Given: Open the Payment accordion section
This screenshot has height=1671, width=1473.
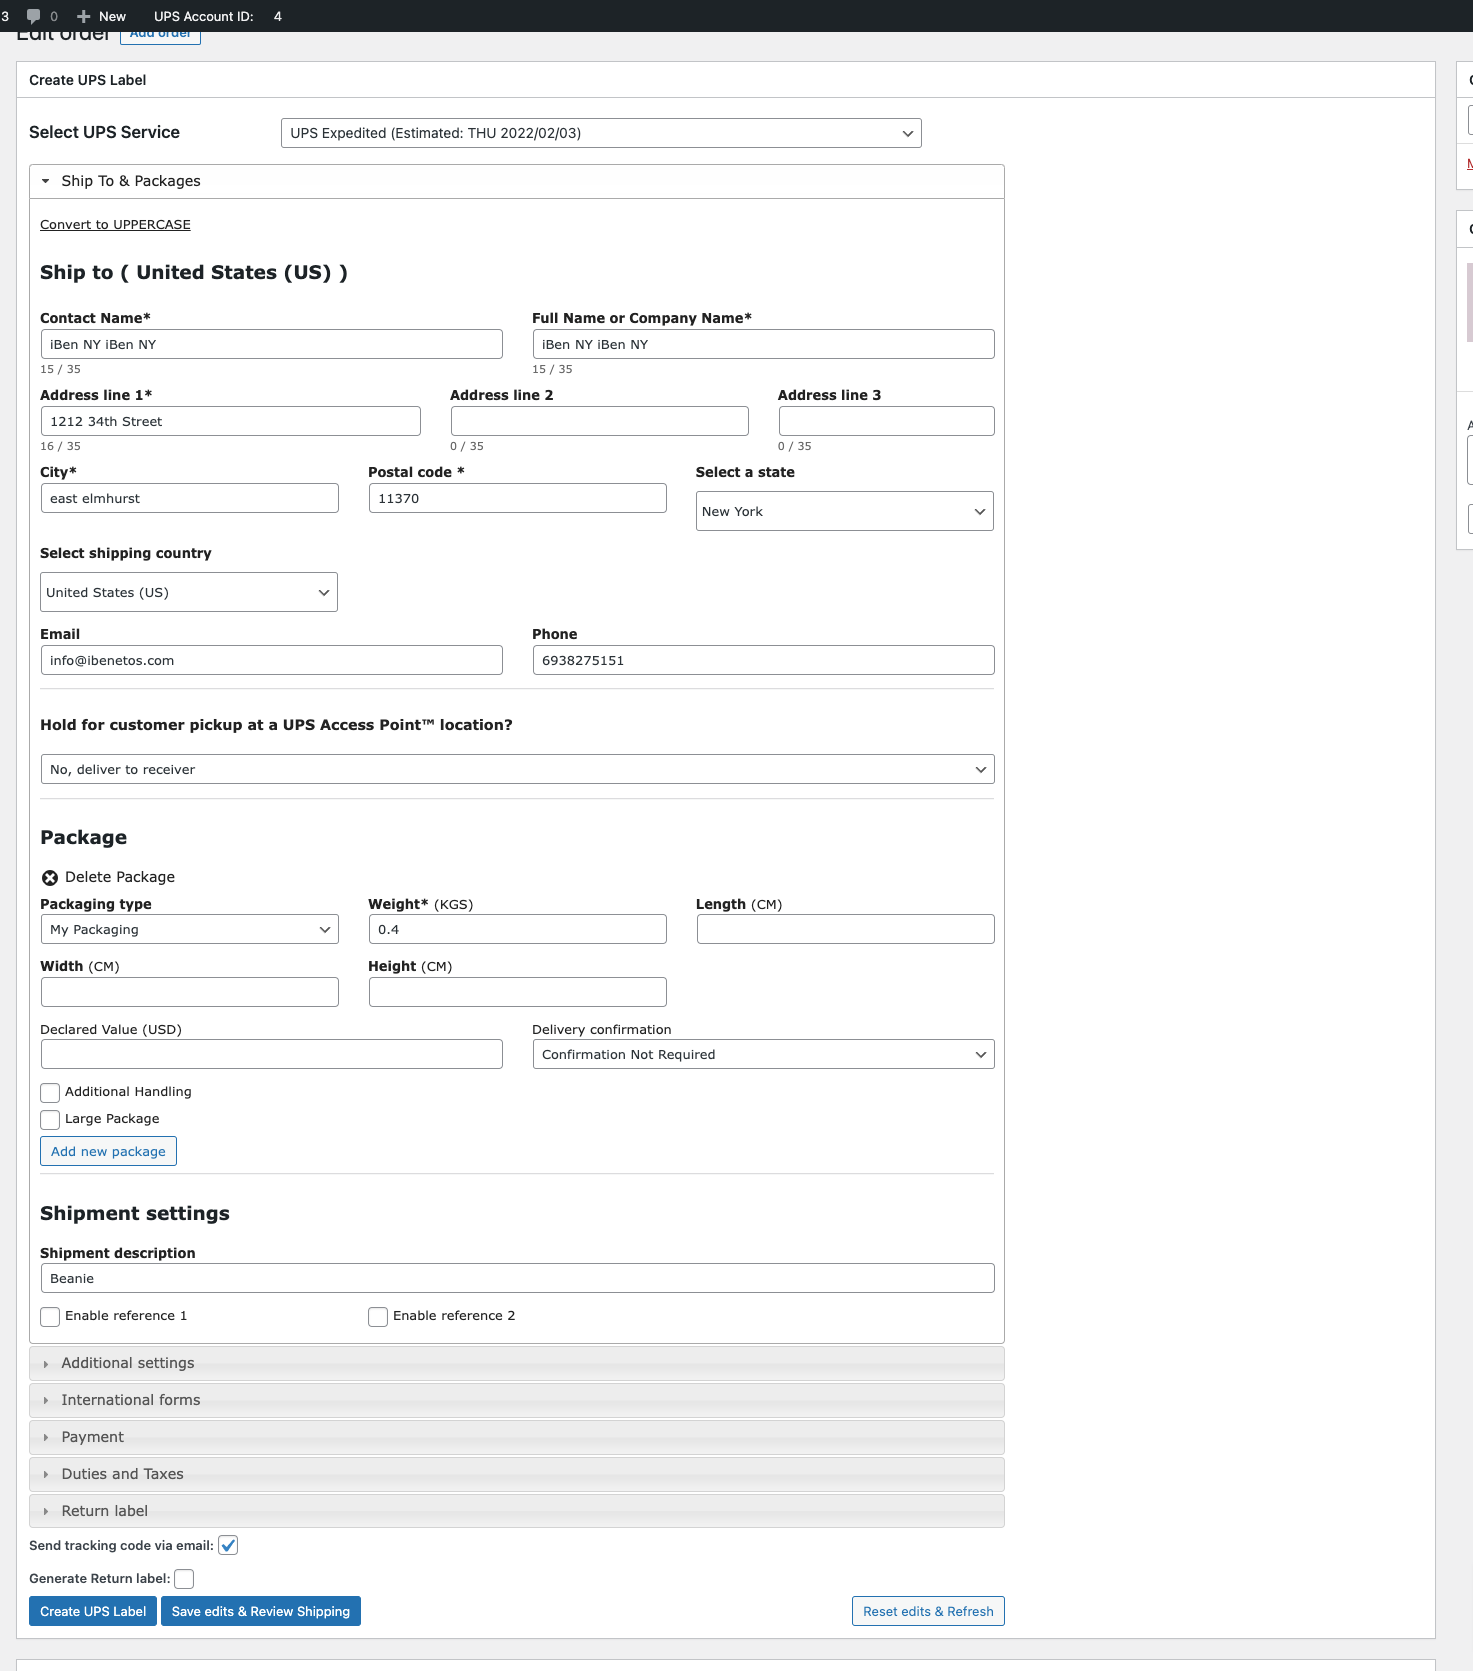Looking at the screenshot, I should 92,1438.
